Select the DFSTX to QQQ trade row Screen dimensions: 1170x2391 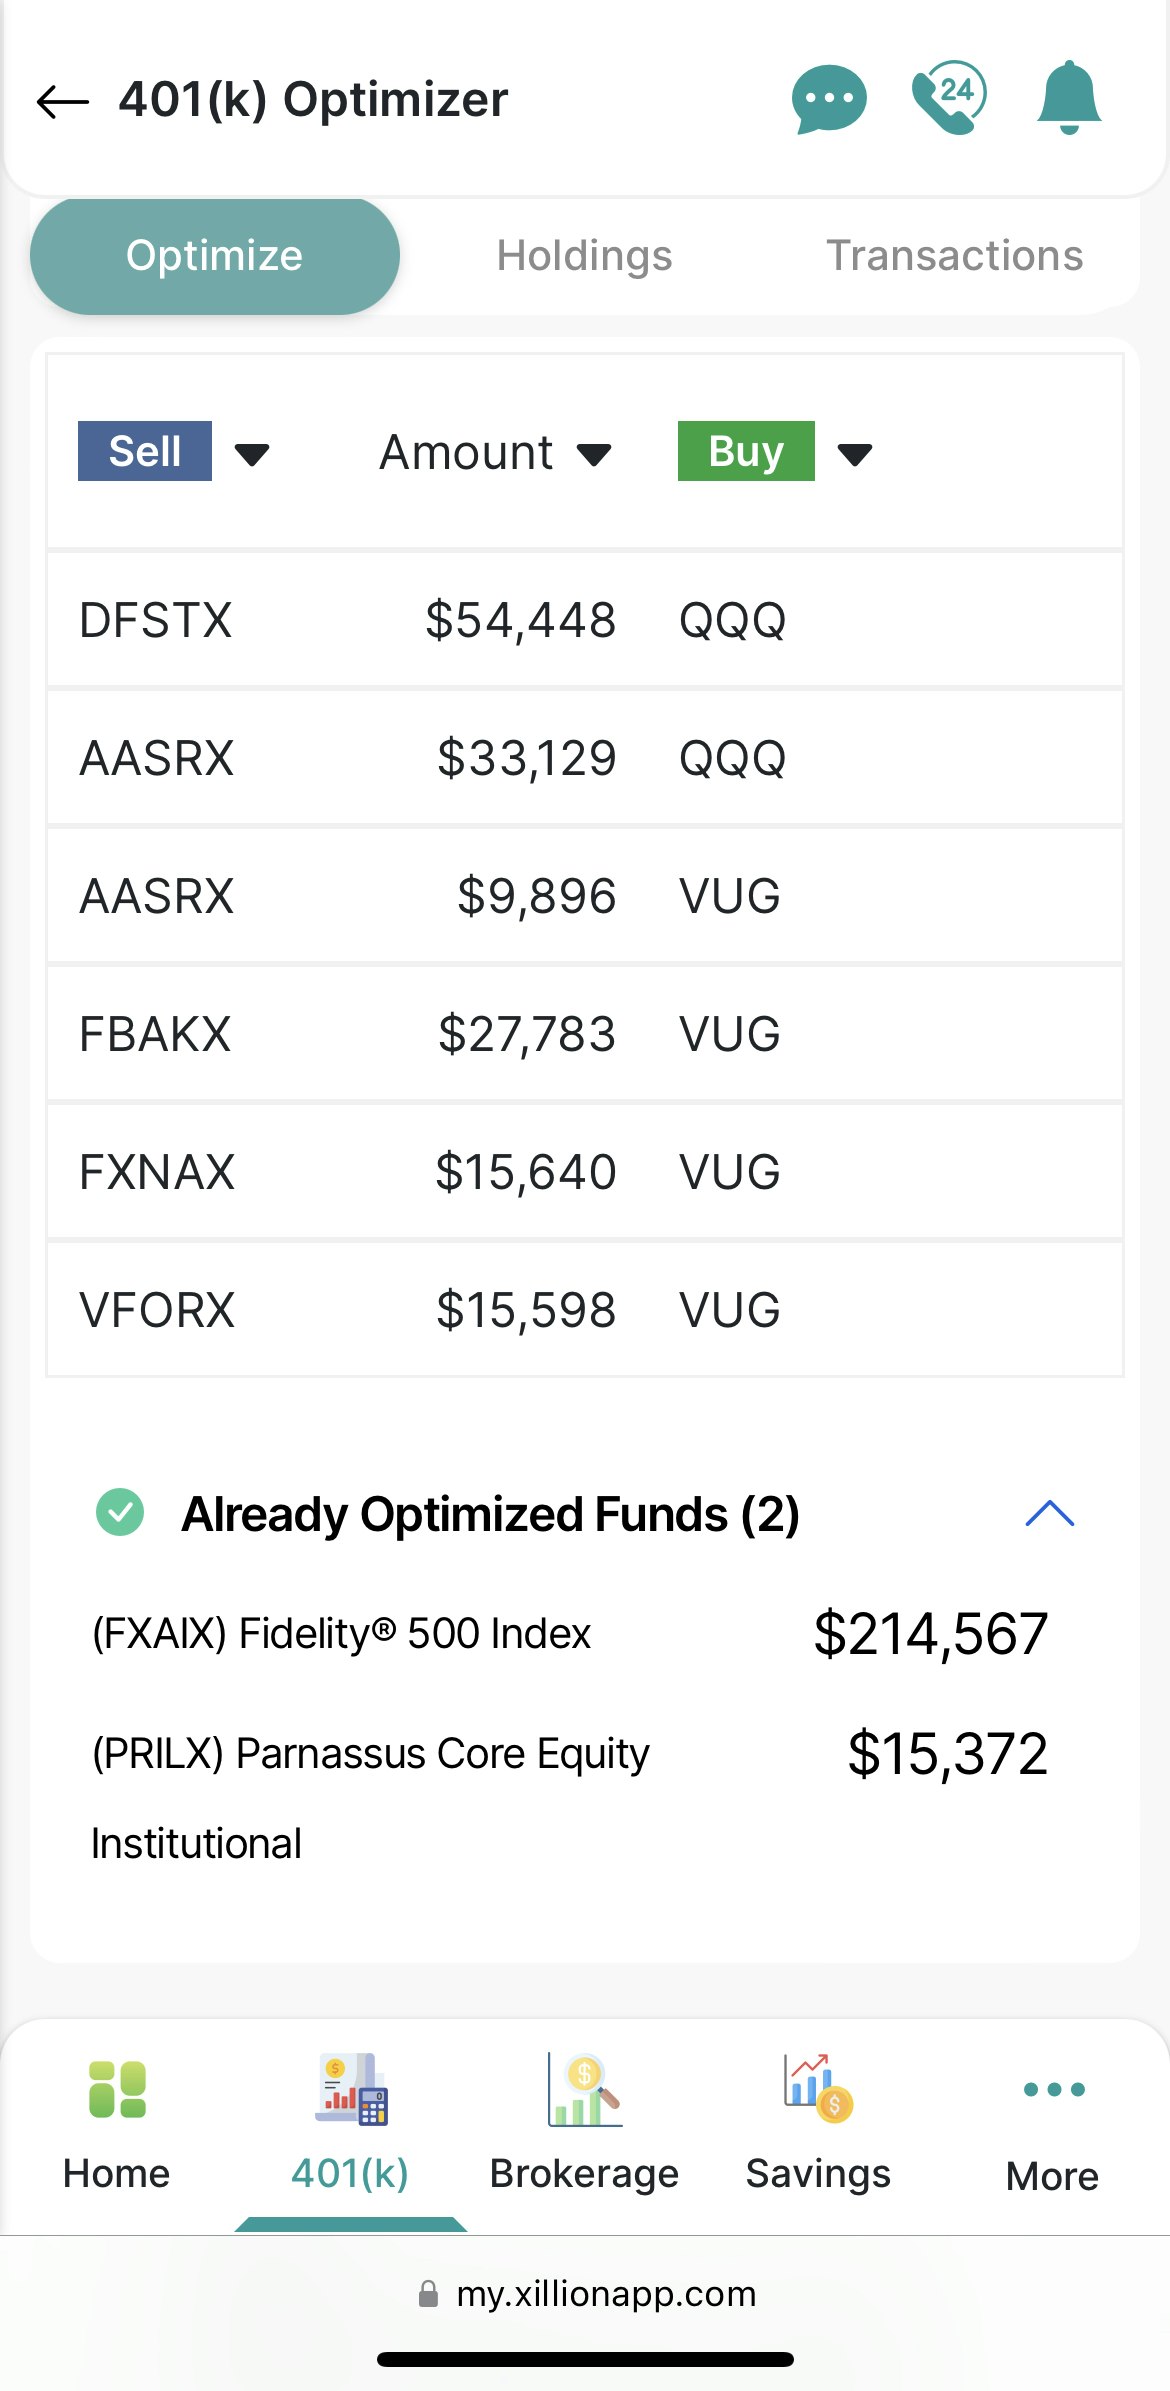pyautogui.click(x=585, y=620)
